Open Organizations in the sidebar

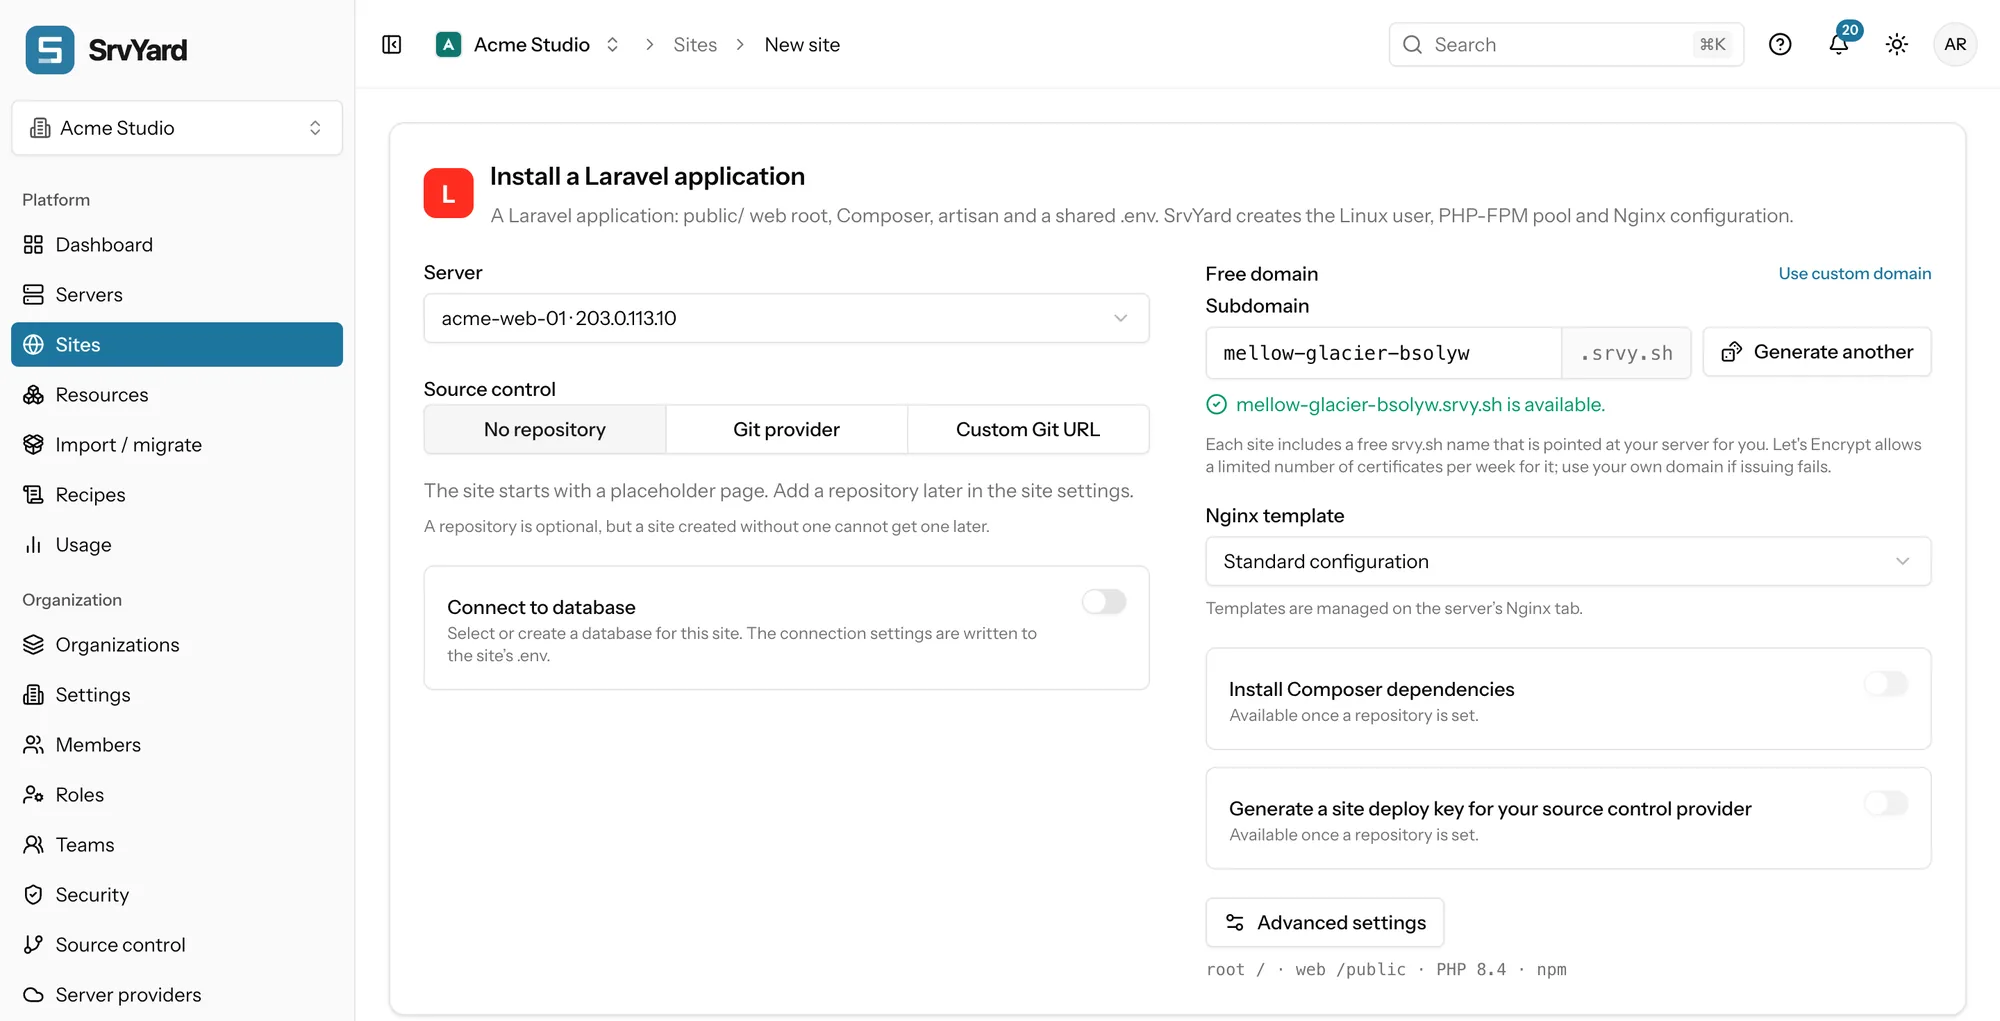[x=177, y=645]
